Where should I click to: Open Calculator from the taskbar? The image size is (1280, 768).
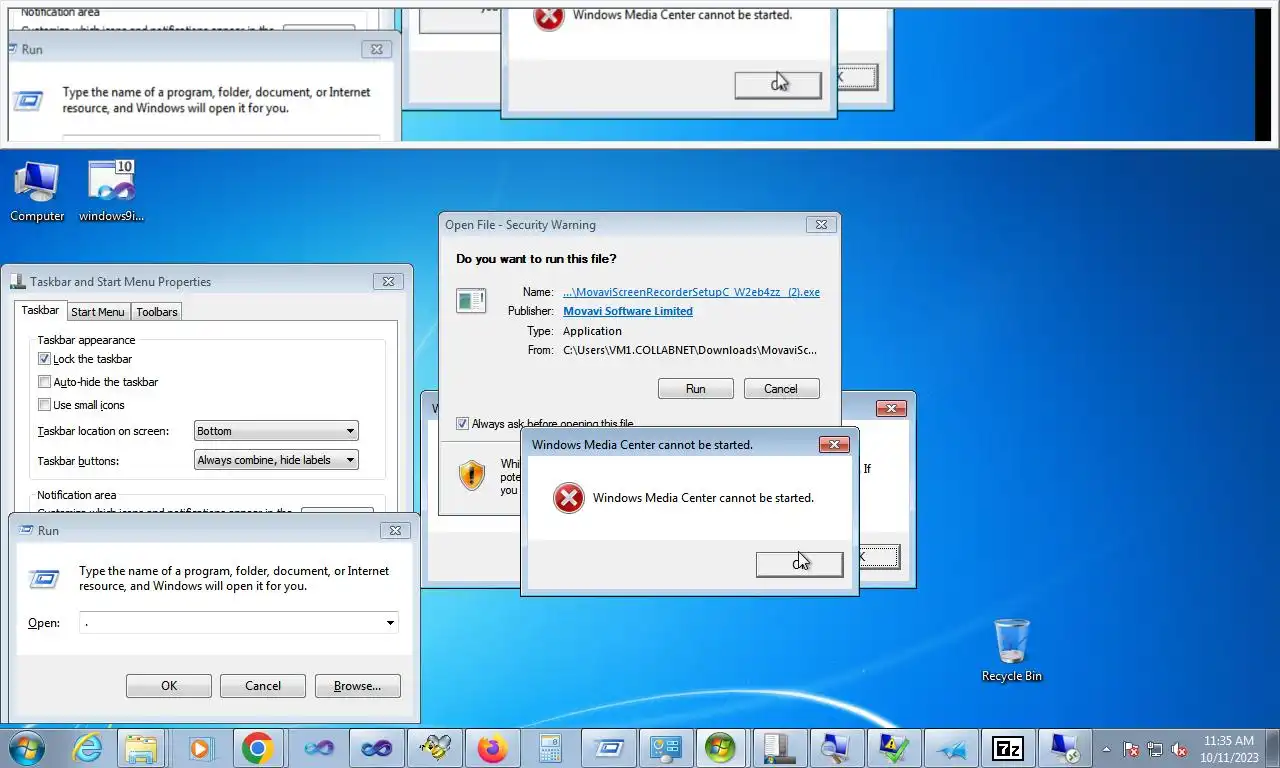coord(549,748)
